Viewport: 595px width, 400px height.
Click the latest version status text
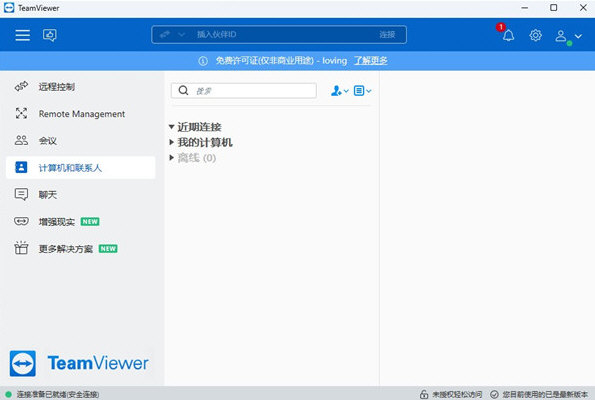[x=545, y=395]
